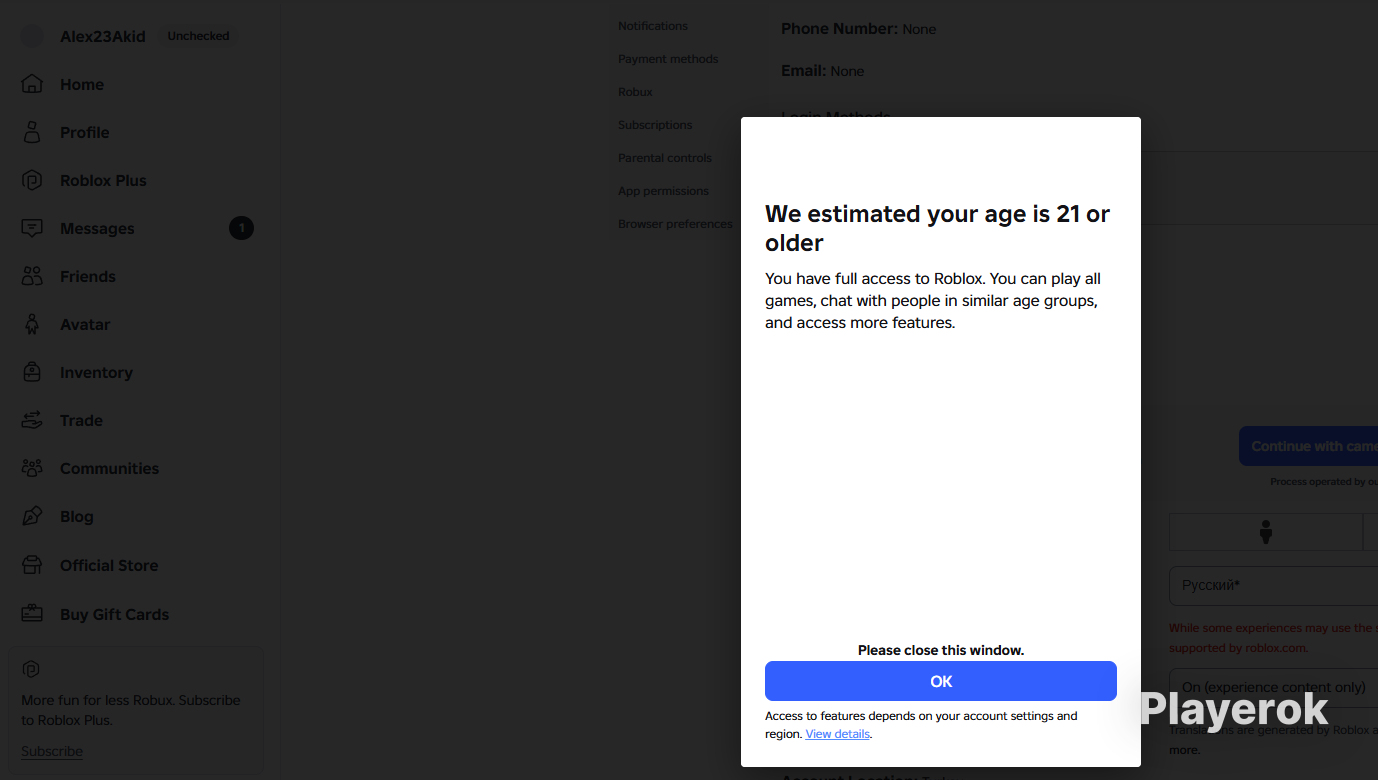
Task: Open the Official Store icon
Action: (x=32, y=565)
